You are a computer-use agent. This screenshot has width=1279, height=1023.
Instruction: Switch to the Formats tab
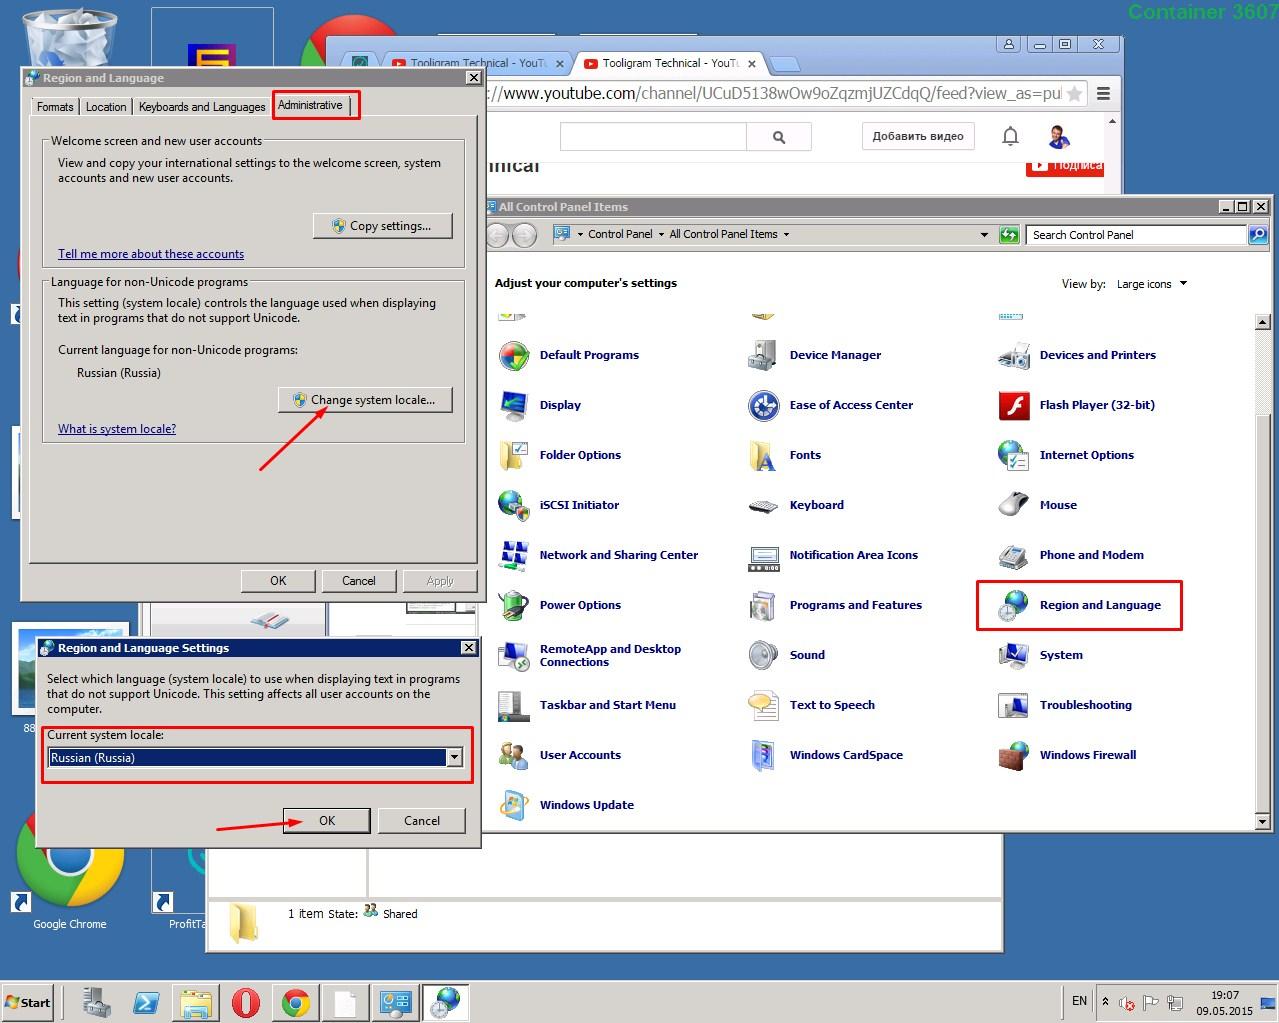(55, 107)
